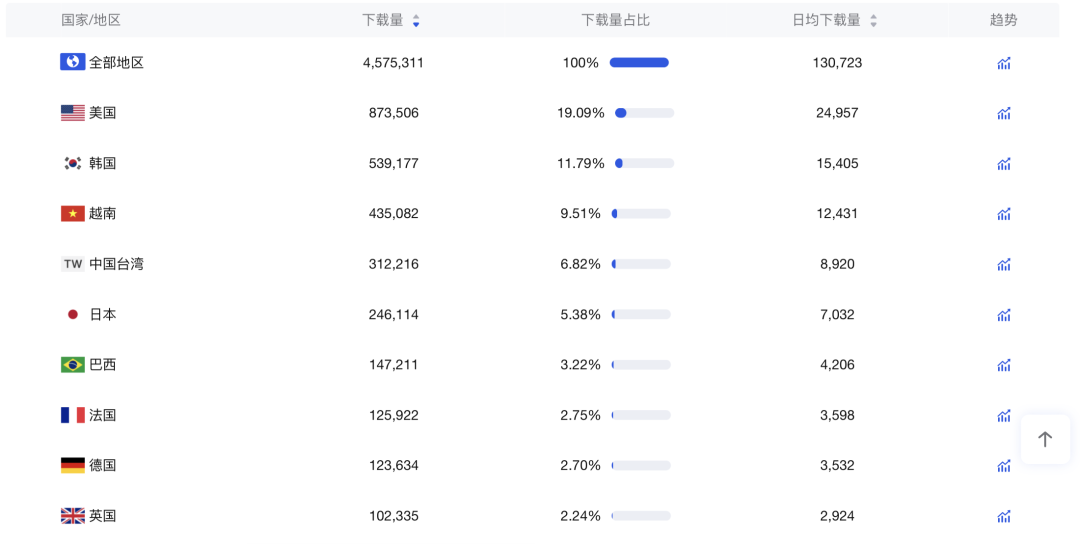Image resolution: width=1080 pixels, height=544 pixels.
Task: Click the 趋势 column header
Action: click(1003, 20)
